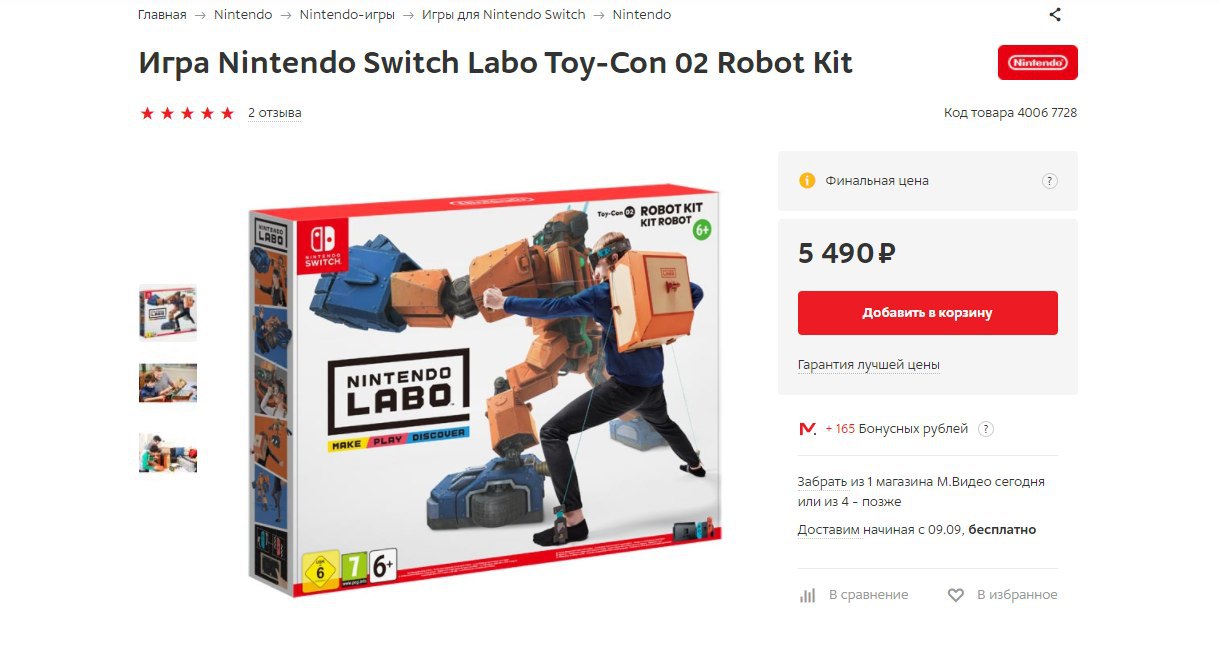Open Игры для Nintendo Switch breadcrumb
The image size is (1219, 671).
(x=503, y=15)
